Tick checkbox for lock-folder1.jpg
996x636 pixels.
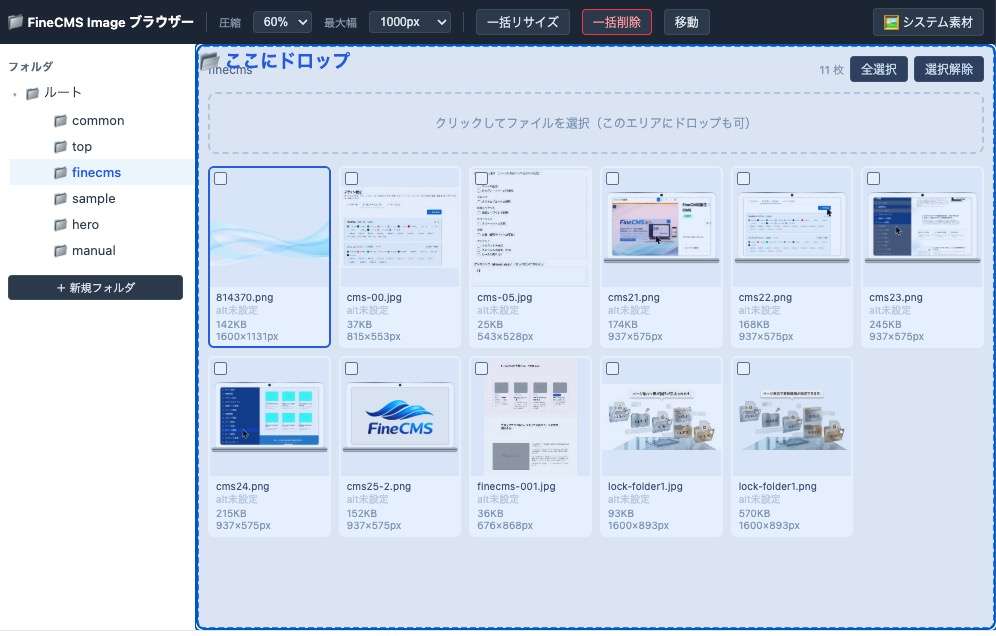612,369
